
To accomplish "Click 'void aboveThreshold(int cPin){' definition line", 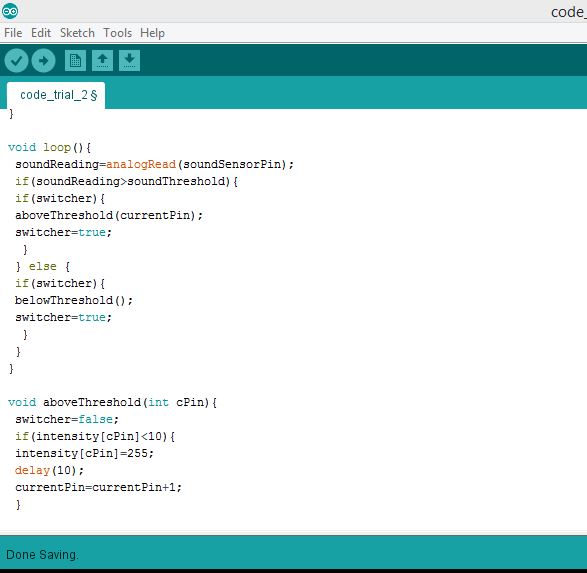I will (x=112, y=402).
